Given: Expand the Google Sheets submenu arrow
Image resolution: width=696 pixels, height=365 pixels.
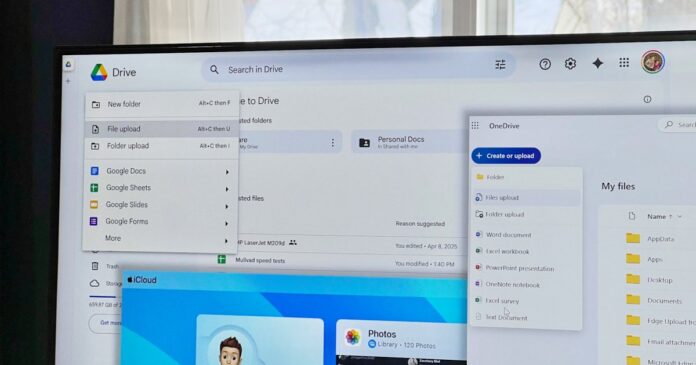Looking at the screenshot, I should click(x=227, y=189).
